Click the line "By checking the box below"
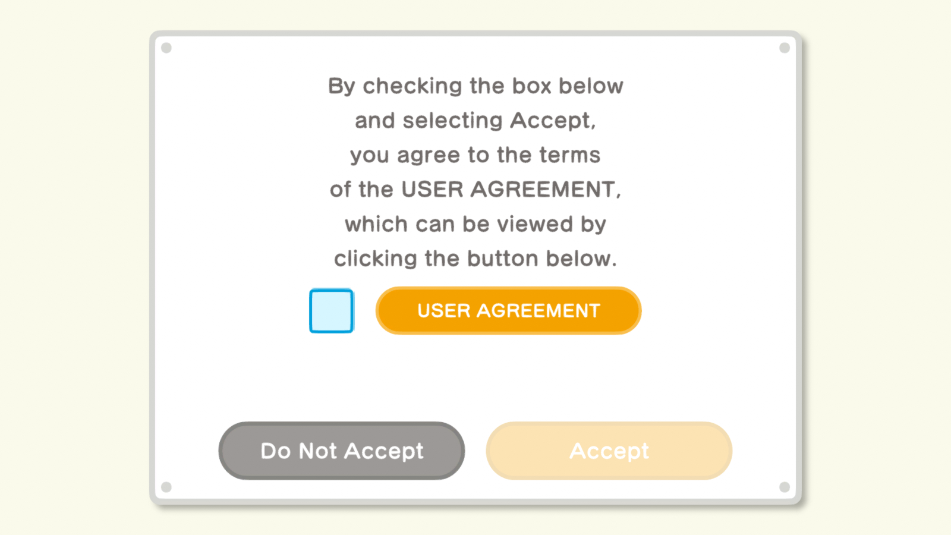 tap(475, 86)
